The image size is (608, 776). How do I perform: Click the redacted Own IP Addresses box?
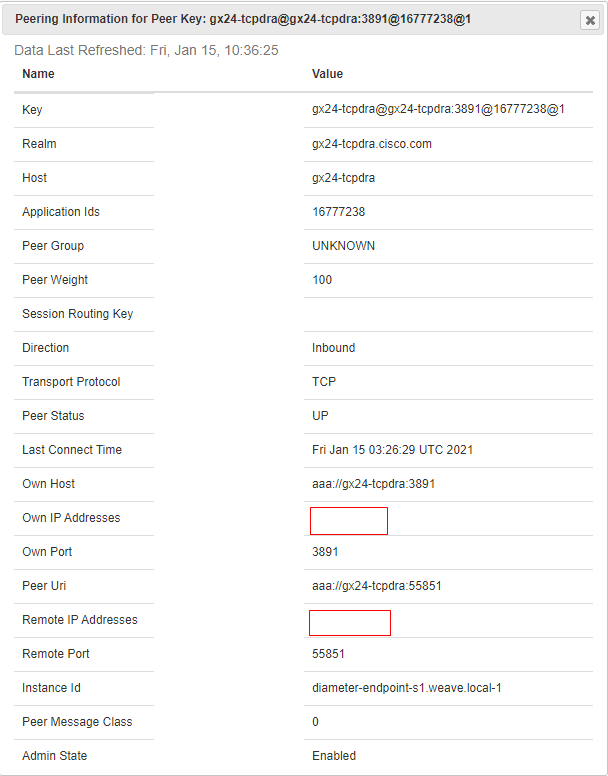point(349,521)
